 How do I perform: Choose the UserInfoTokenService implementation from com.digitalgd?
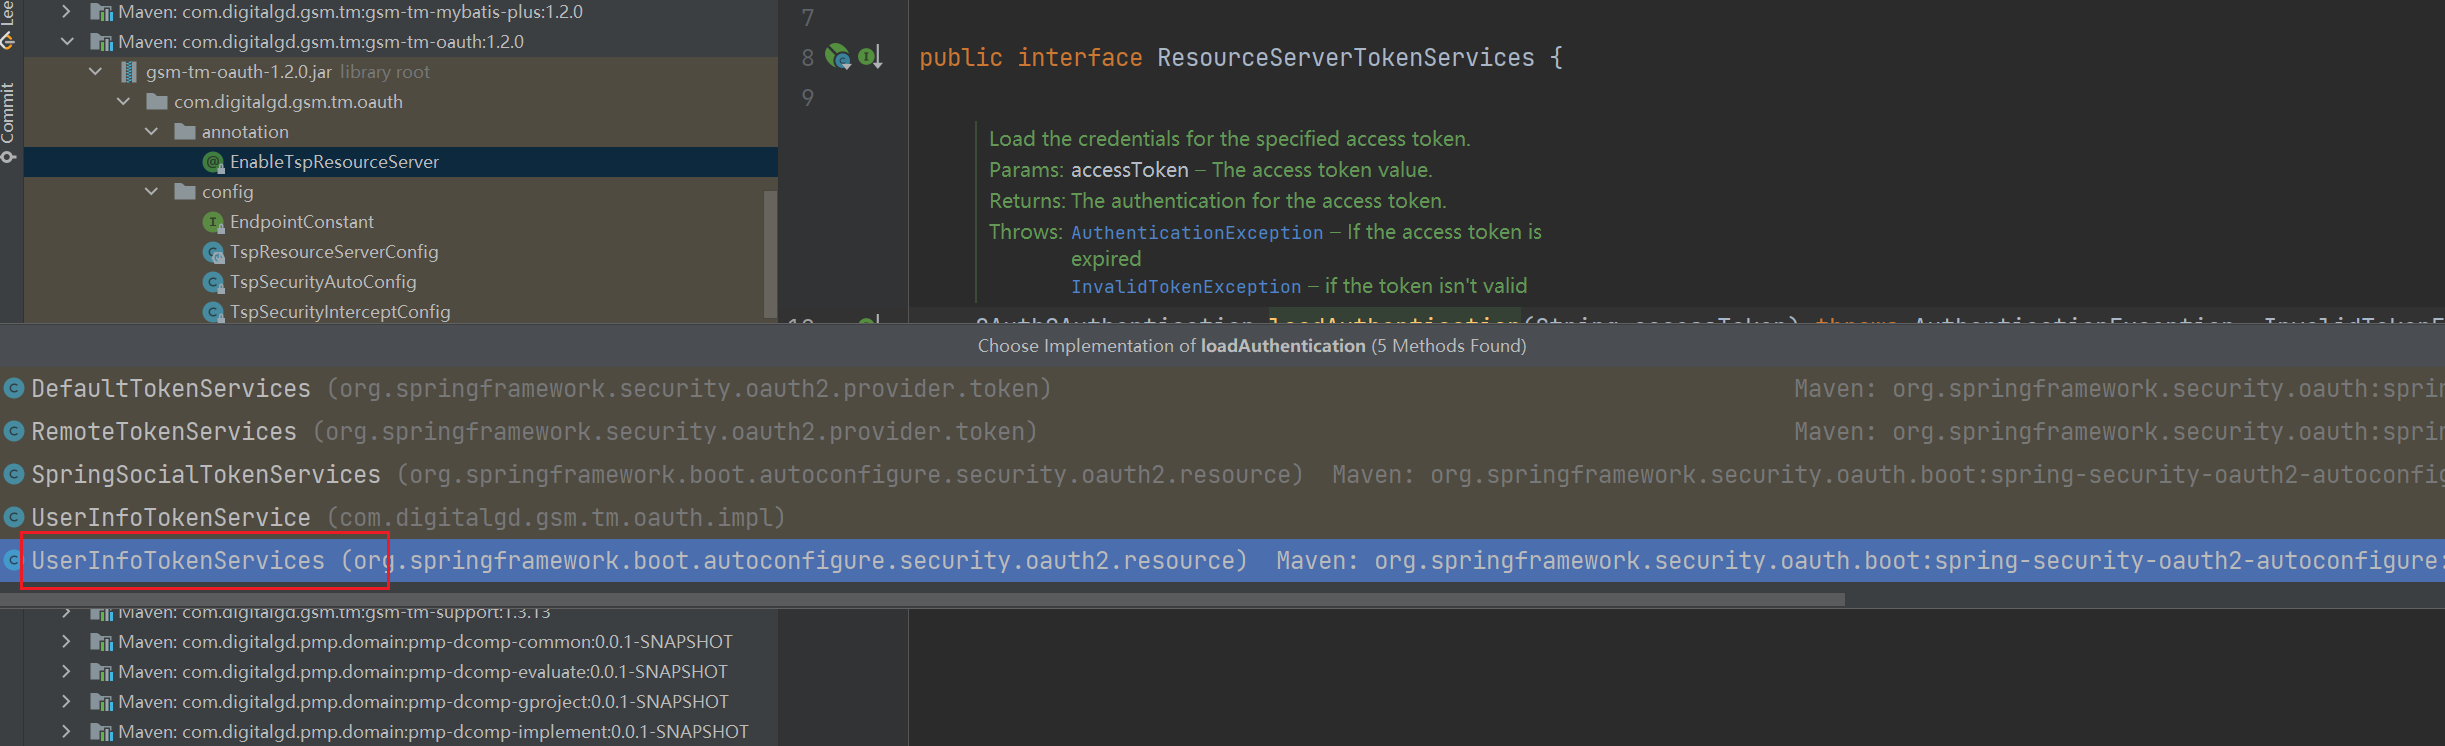tap(171, 517)
